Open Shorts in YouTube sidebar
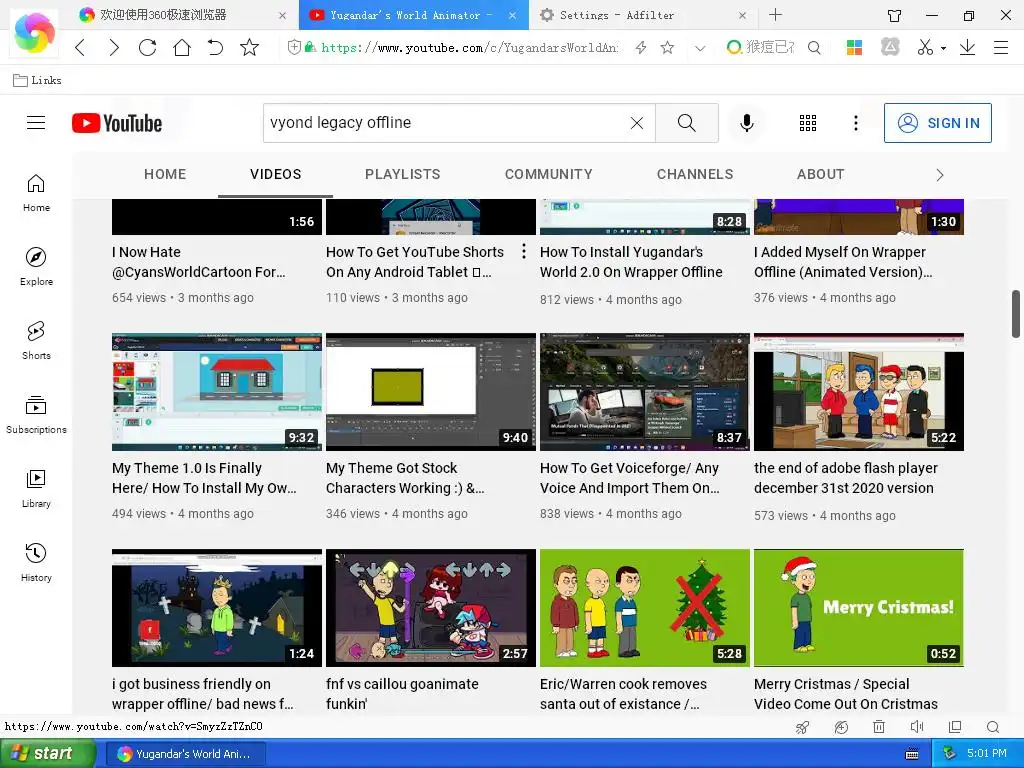1024x768 pixels. [x=36, y=341]
